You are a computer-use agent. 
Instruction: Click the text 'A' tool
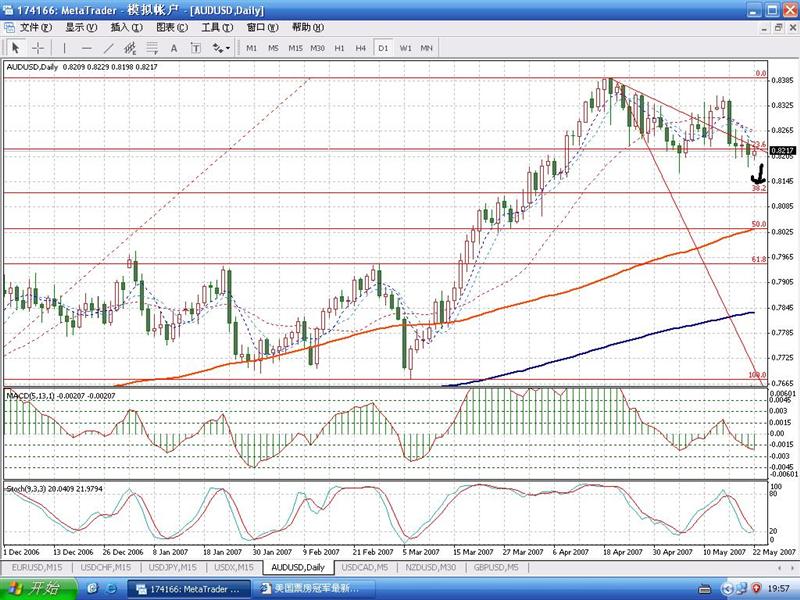[174, 48]
